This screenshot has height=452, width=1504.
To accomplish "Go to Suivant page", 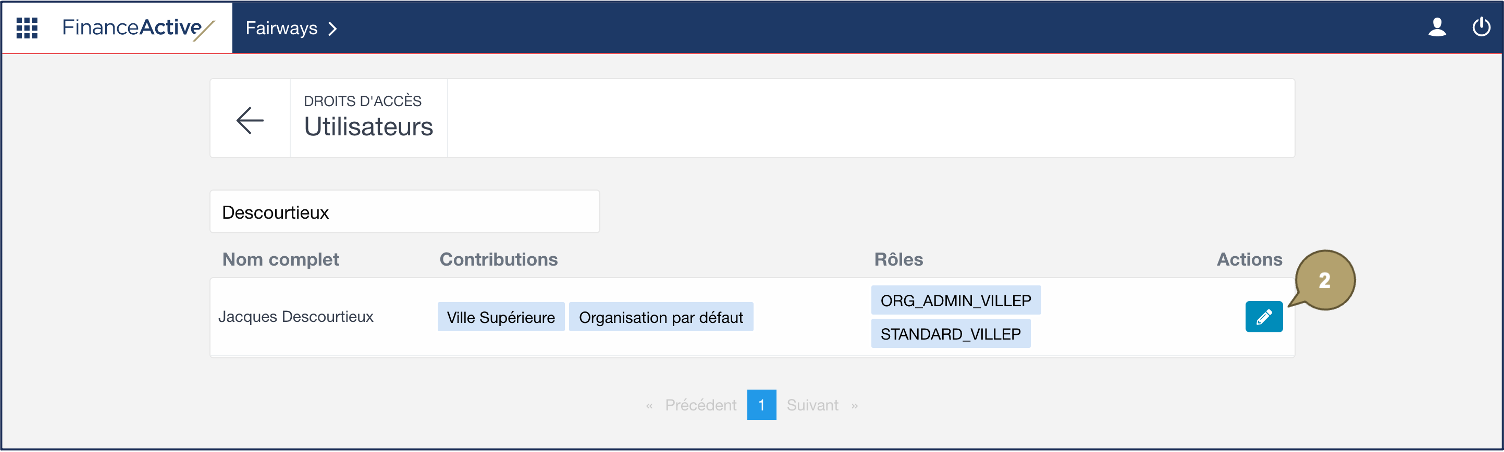I will (x=812, y=405).
